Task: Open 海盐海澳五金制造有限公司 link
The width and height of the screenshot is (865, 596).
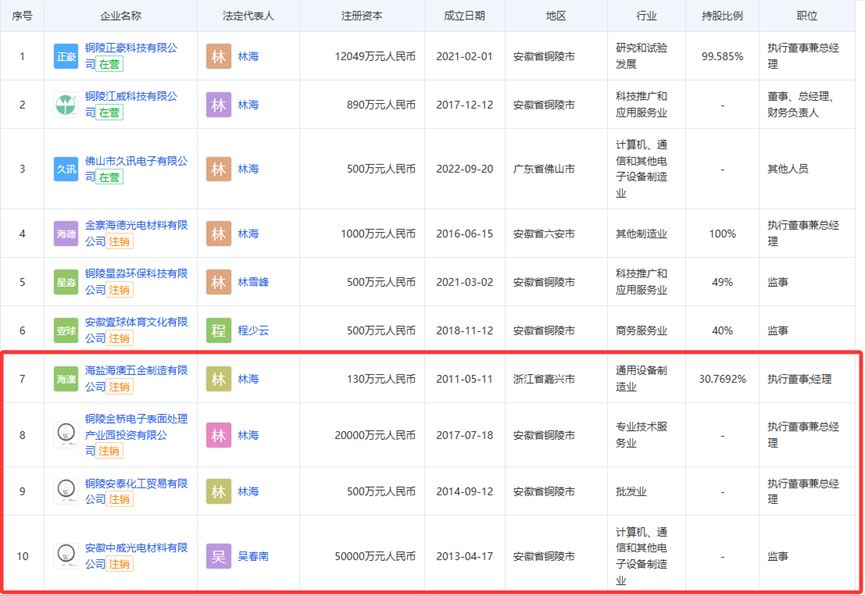Action: click(136, 379)
